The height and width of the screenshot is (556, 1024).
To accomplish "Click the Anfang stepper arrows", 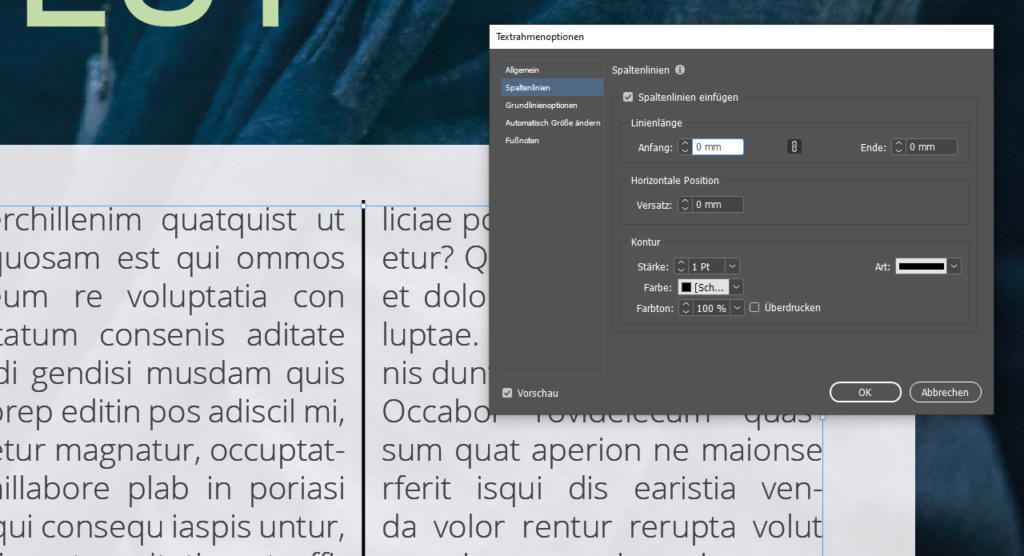I will (x=685, y=147).
